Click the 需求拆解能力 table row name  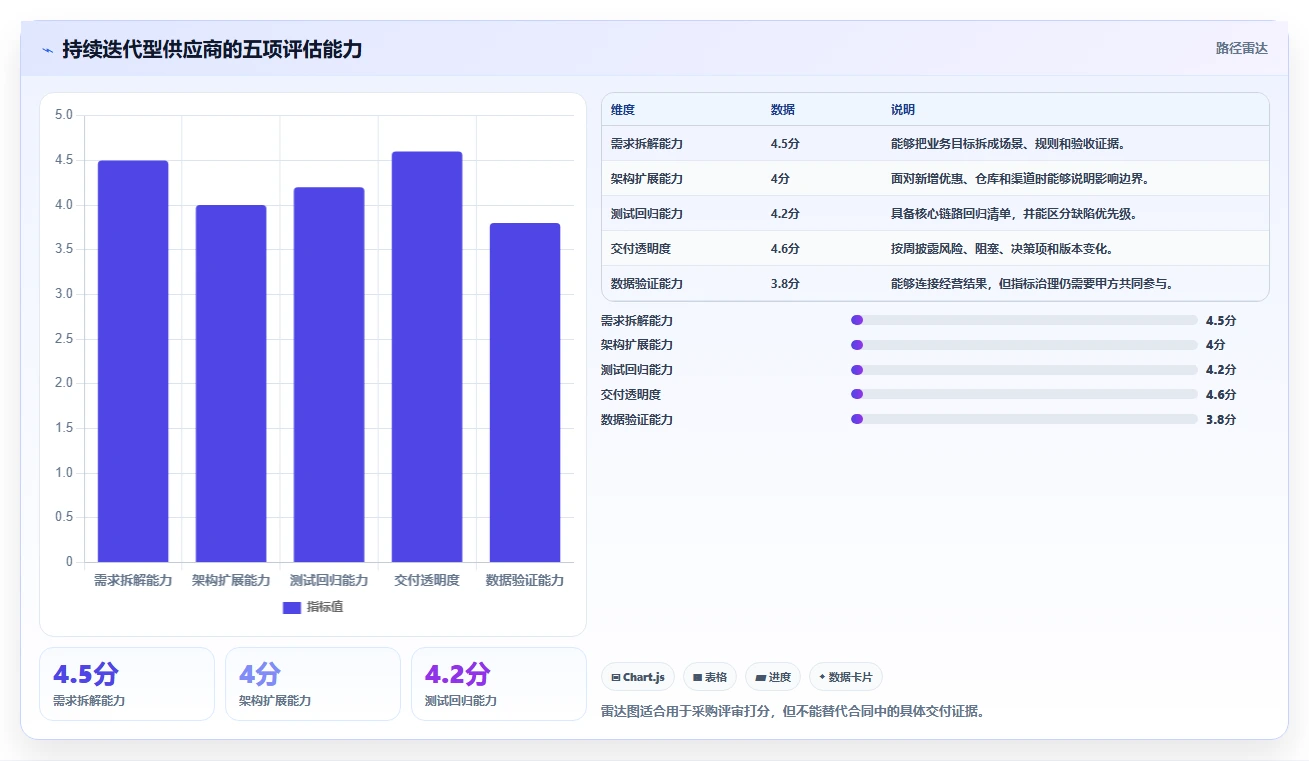[x=647, y=144]
